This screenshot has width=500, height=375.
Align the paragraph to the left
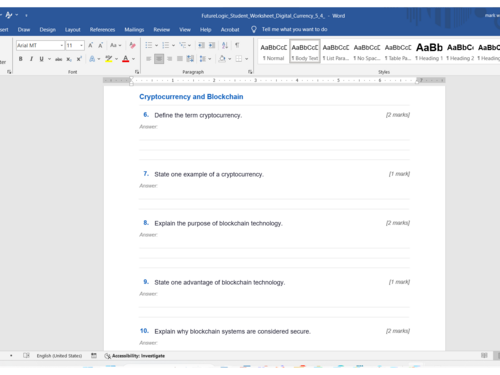coord(148,59)
